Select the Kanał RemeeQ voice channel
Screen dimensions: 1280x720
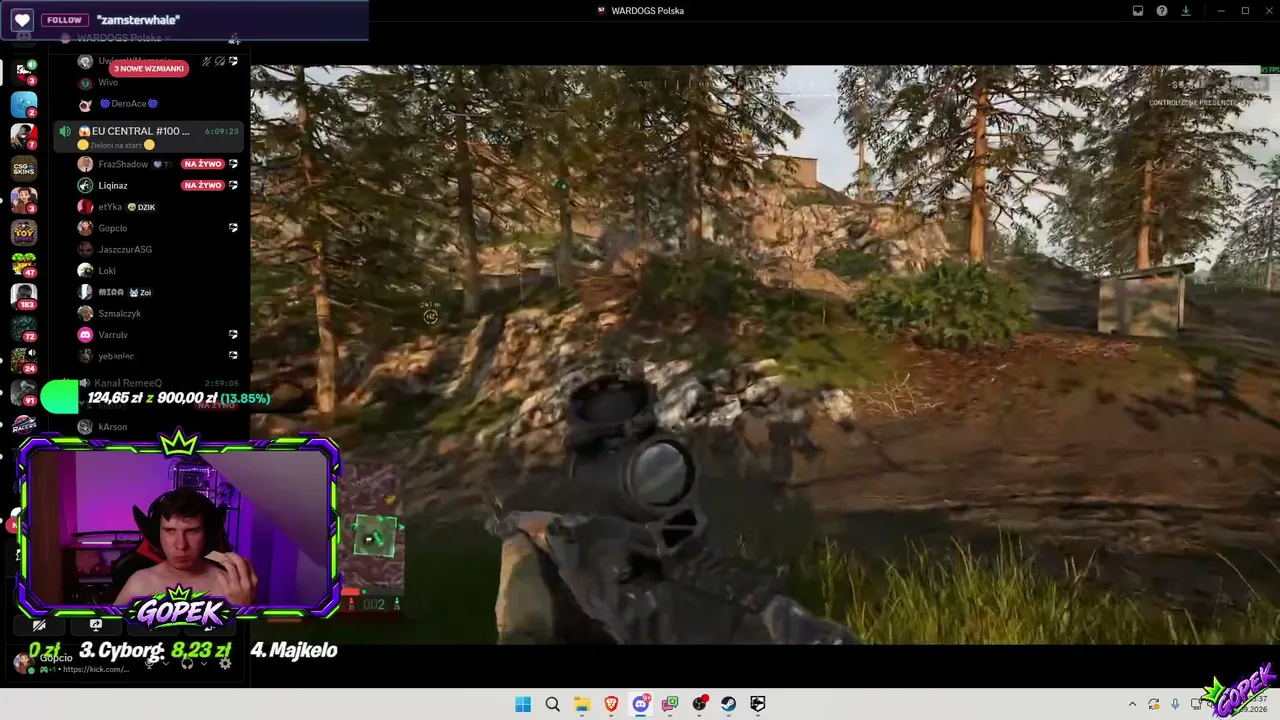pos(127,383)
